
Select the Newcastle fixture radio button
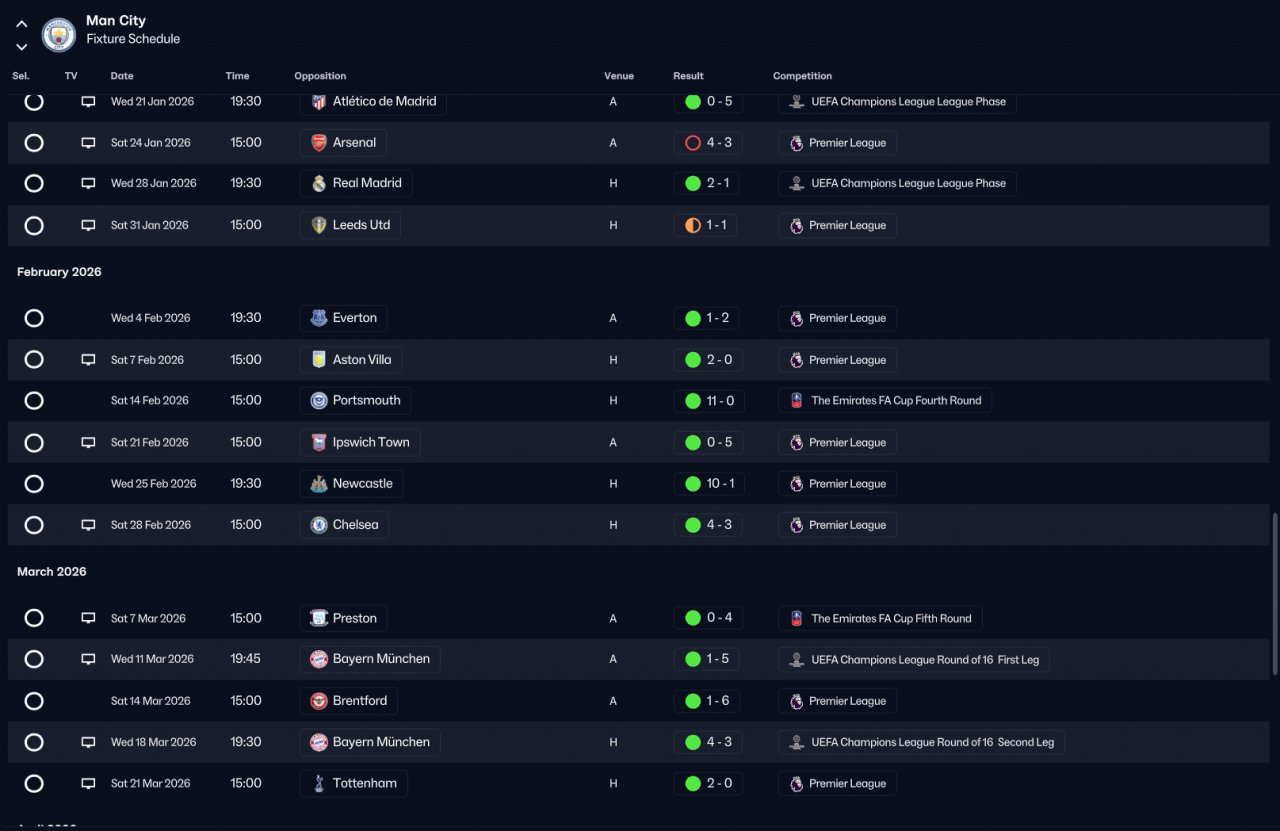(34, 484)
